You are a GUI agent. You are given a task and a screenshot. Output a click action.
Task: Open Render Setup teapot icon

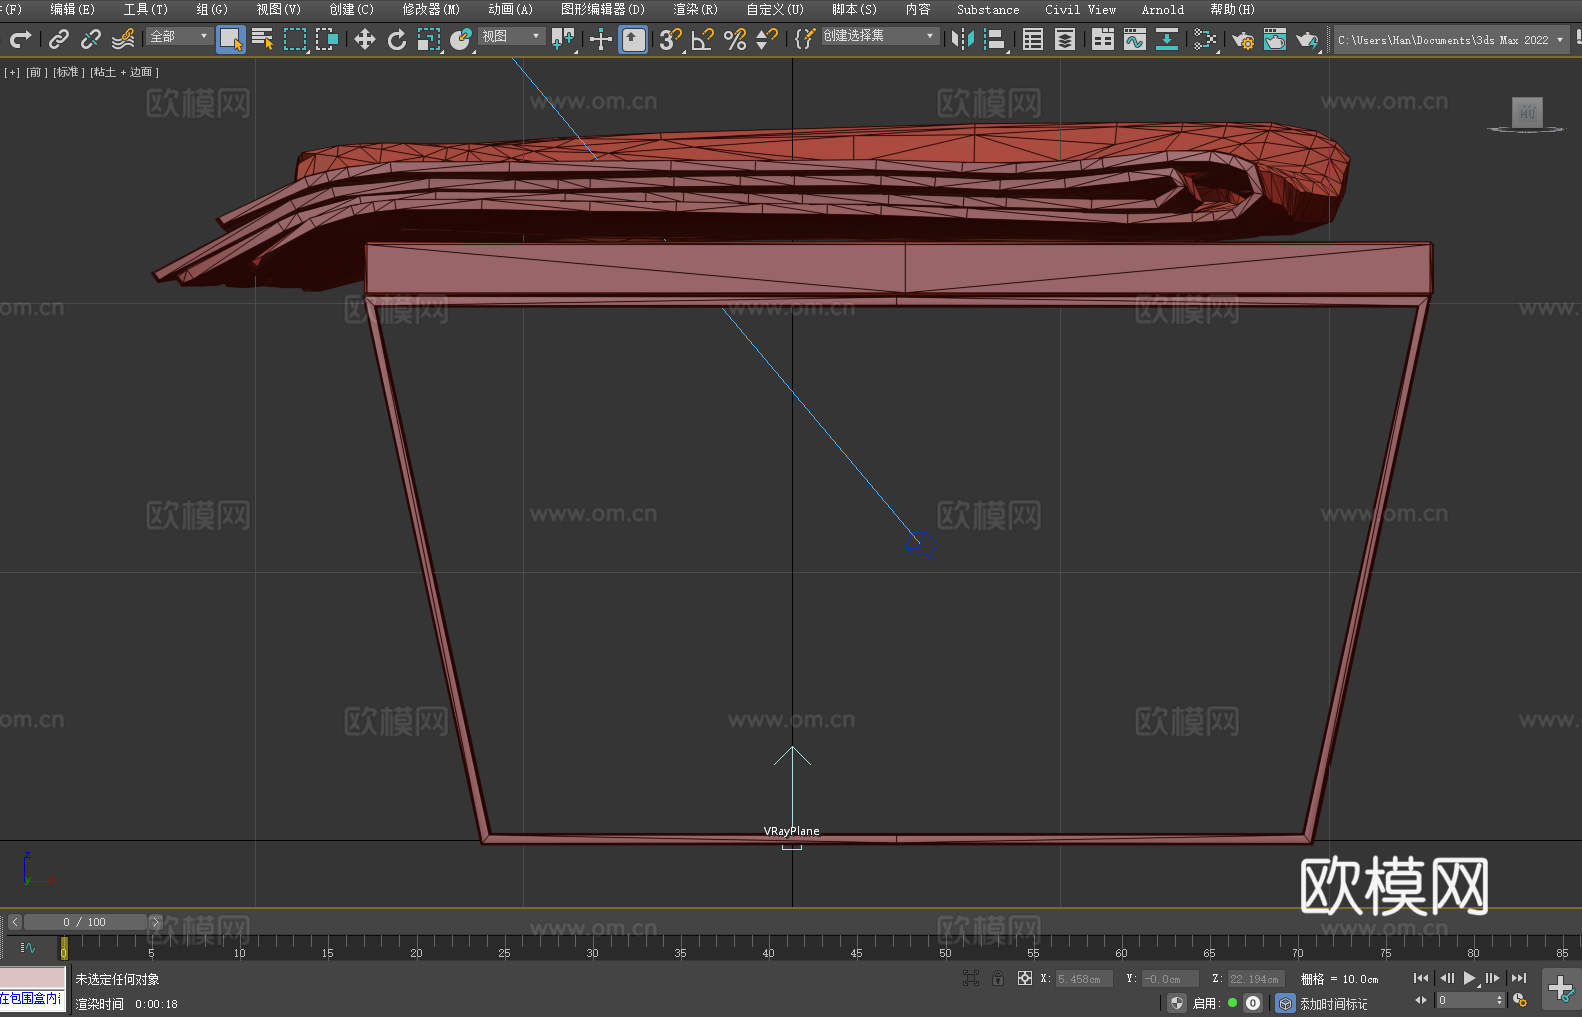tap(1243, 39)
